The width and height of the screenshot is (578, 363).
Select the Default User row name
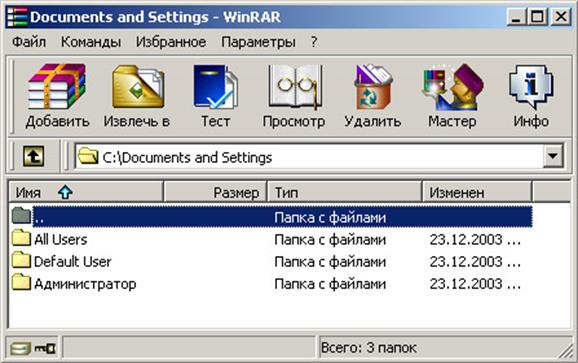click(x=73, y=262)
